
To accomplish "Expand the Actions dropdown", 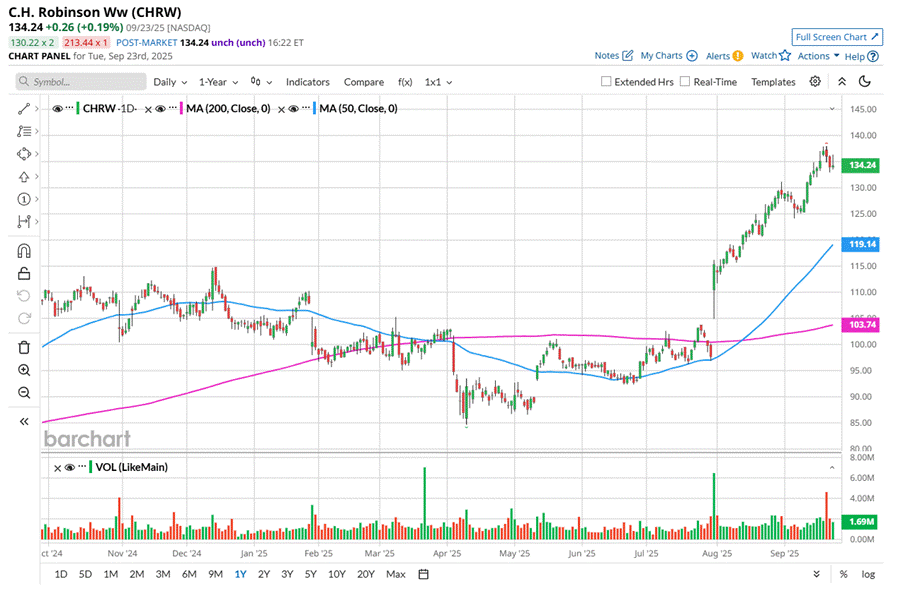I will click(x=818, y=56).
